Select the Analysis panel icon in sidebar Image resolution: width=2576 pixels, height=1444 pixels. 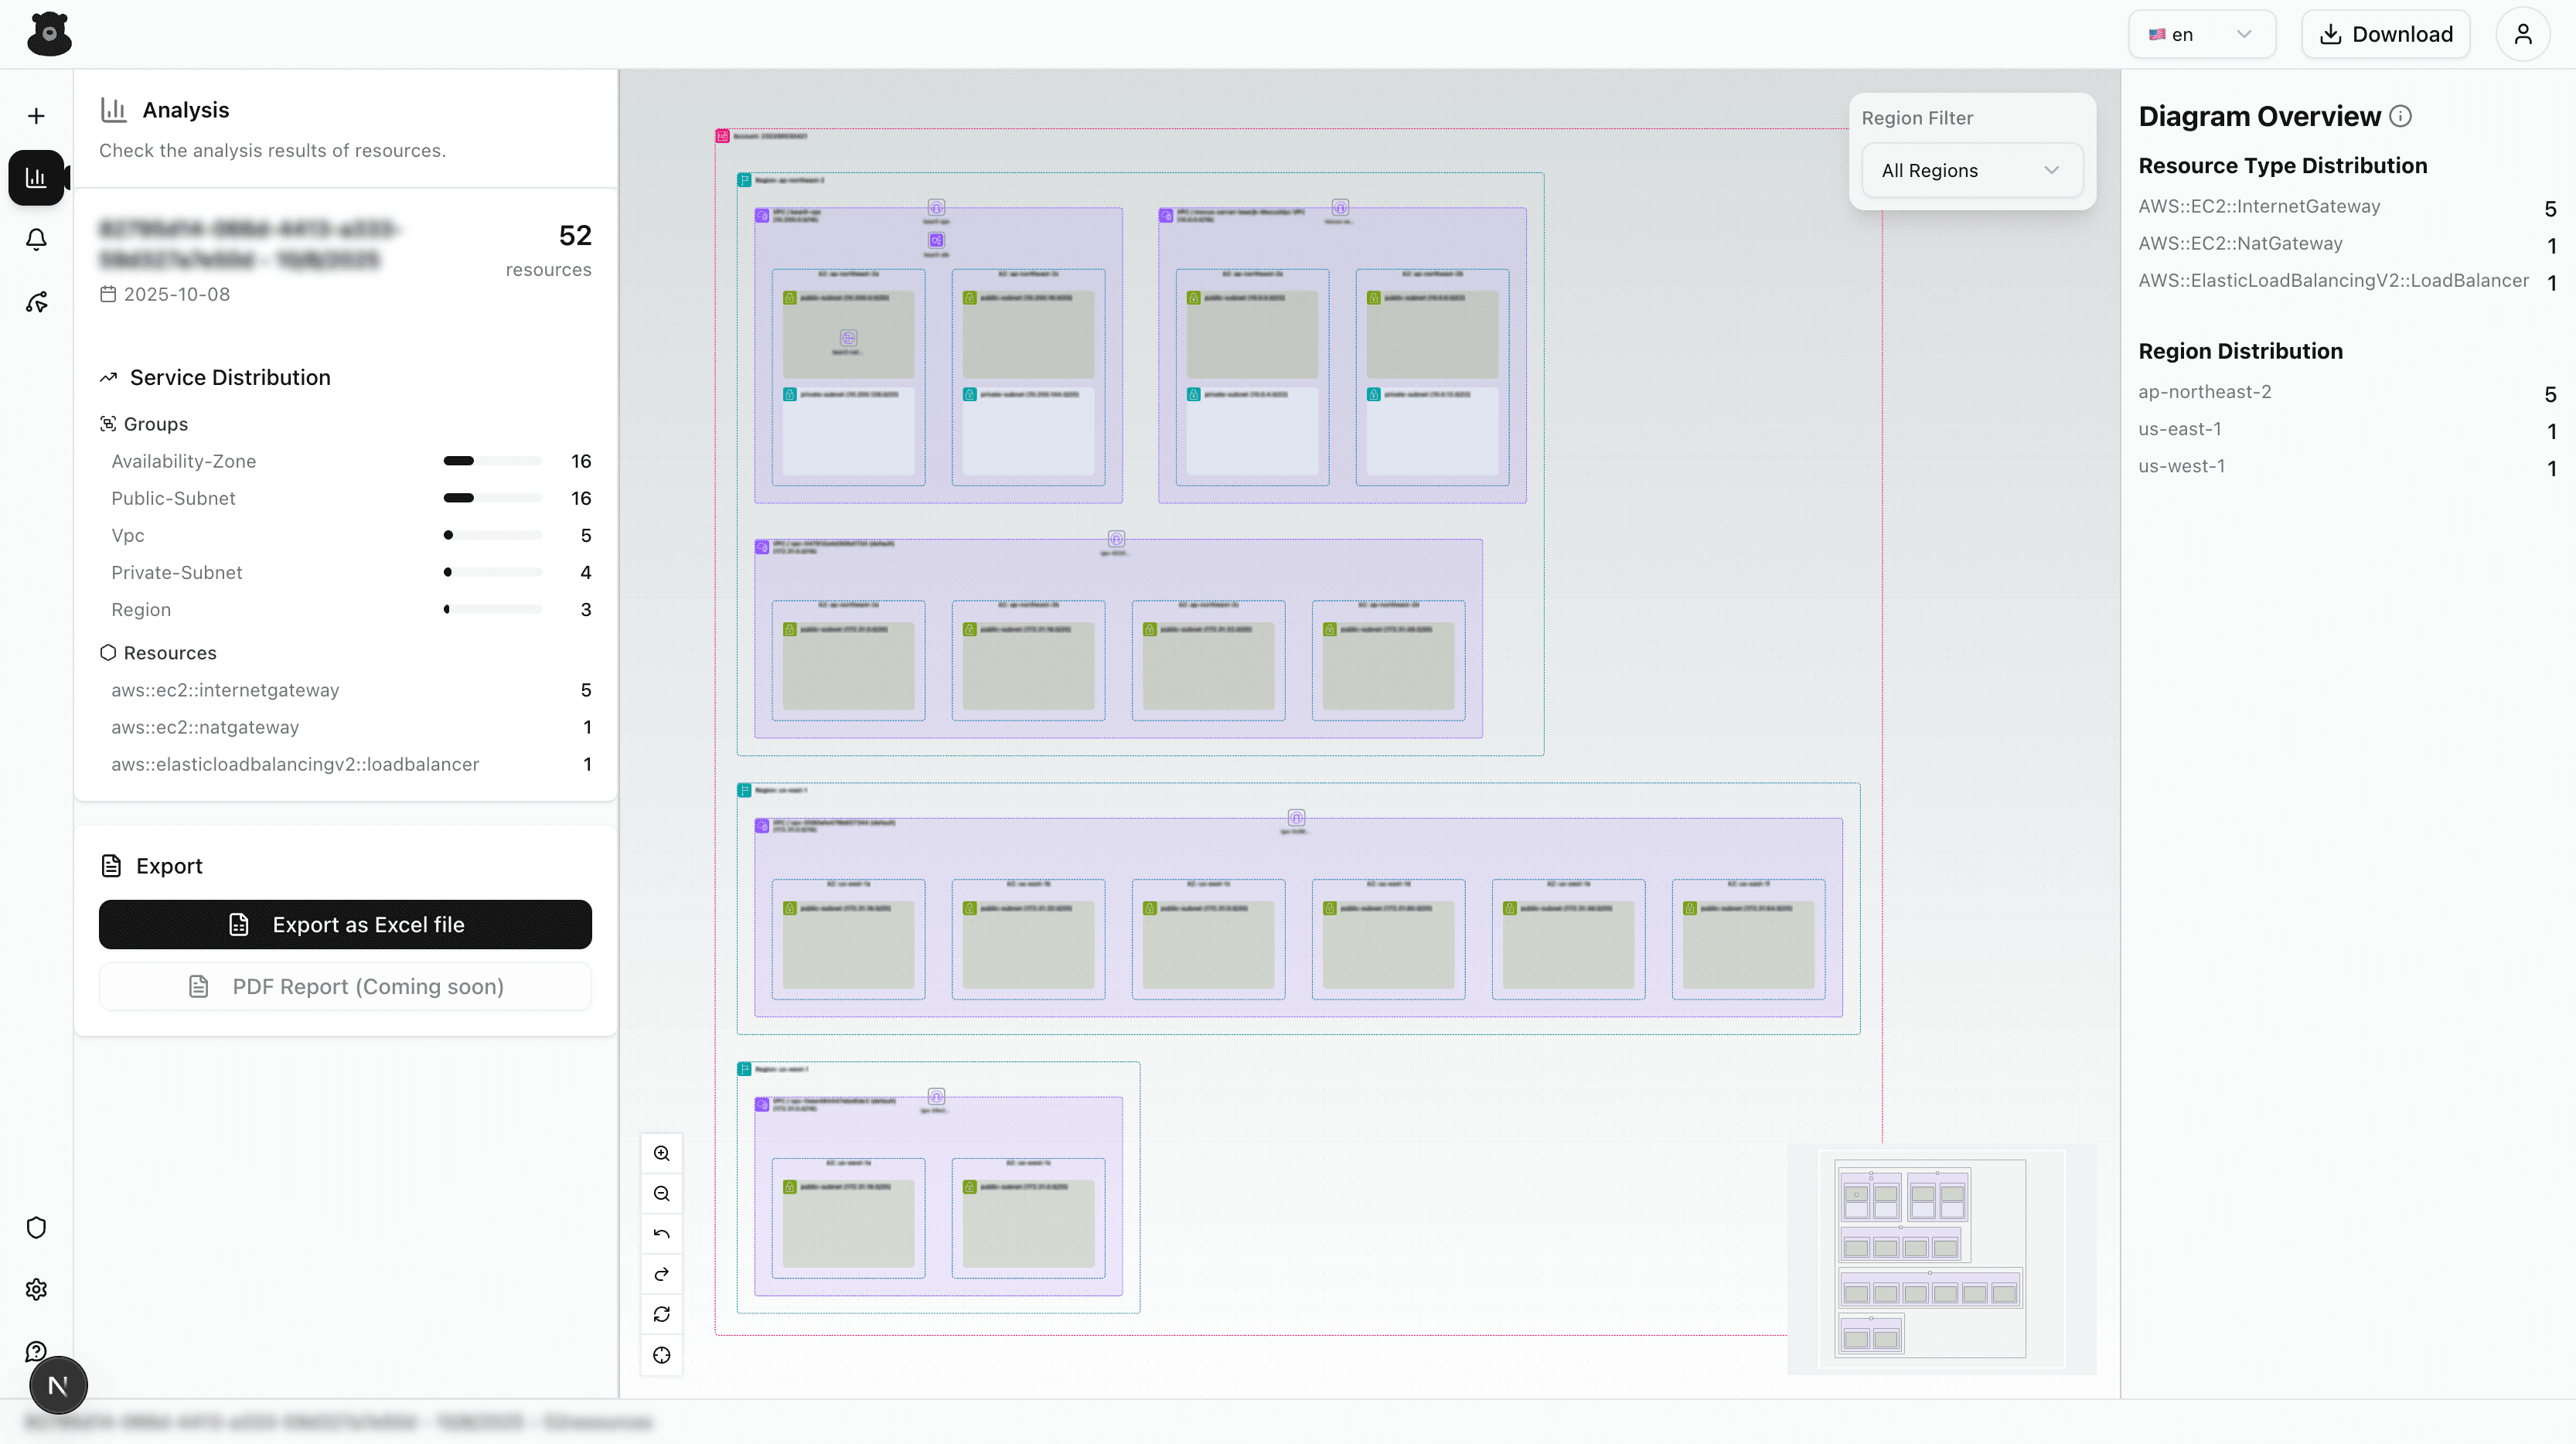pos(36,178)
